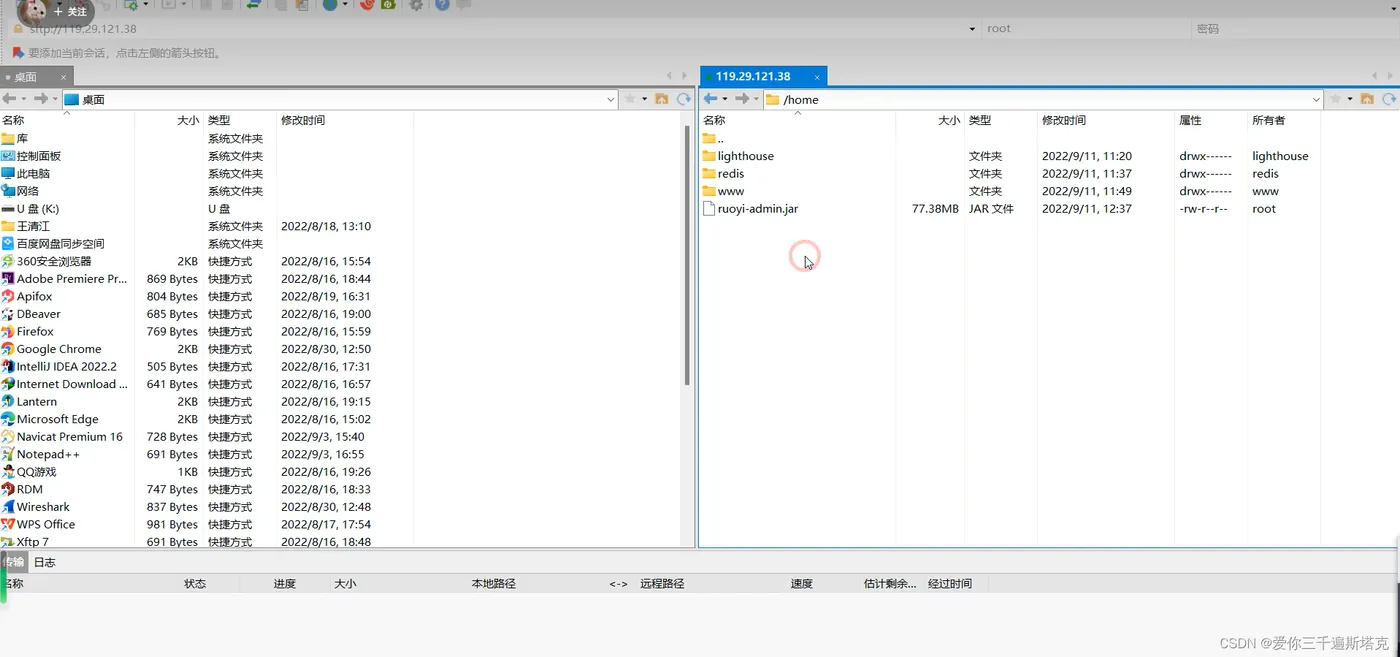
Task: Select the Notepad++ shortcut row
Action: tap(207, 454)
